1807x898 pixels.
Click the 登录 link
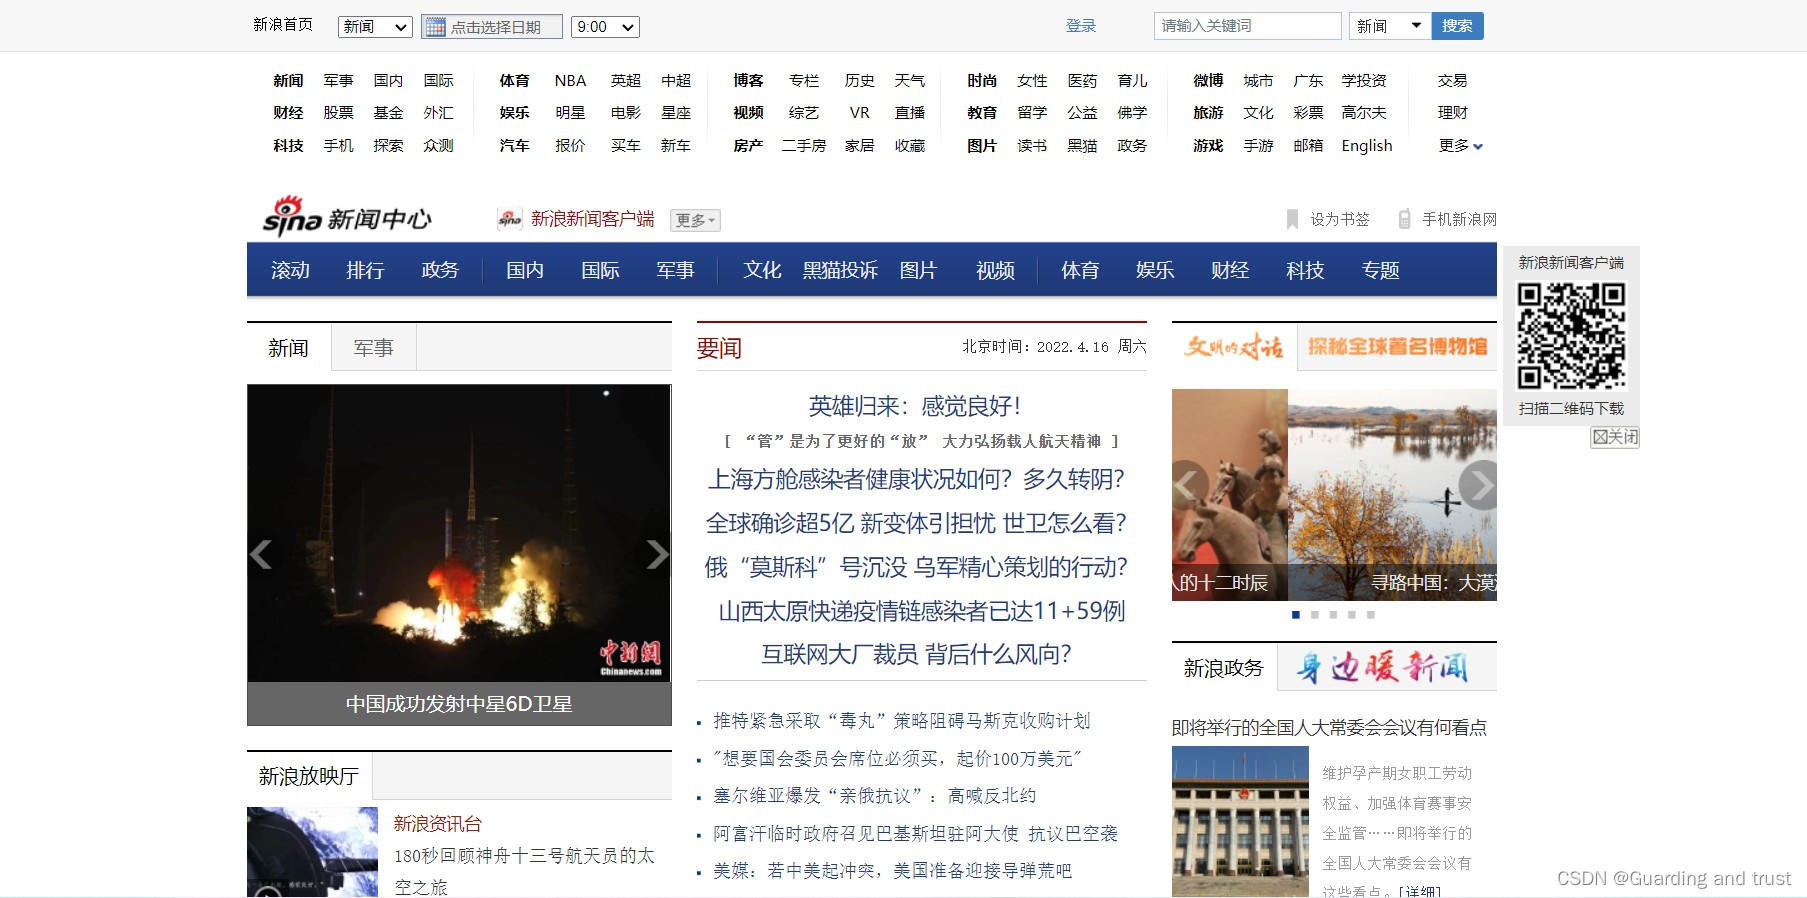coord(1081,26)
